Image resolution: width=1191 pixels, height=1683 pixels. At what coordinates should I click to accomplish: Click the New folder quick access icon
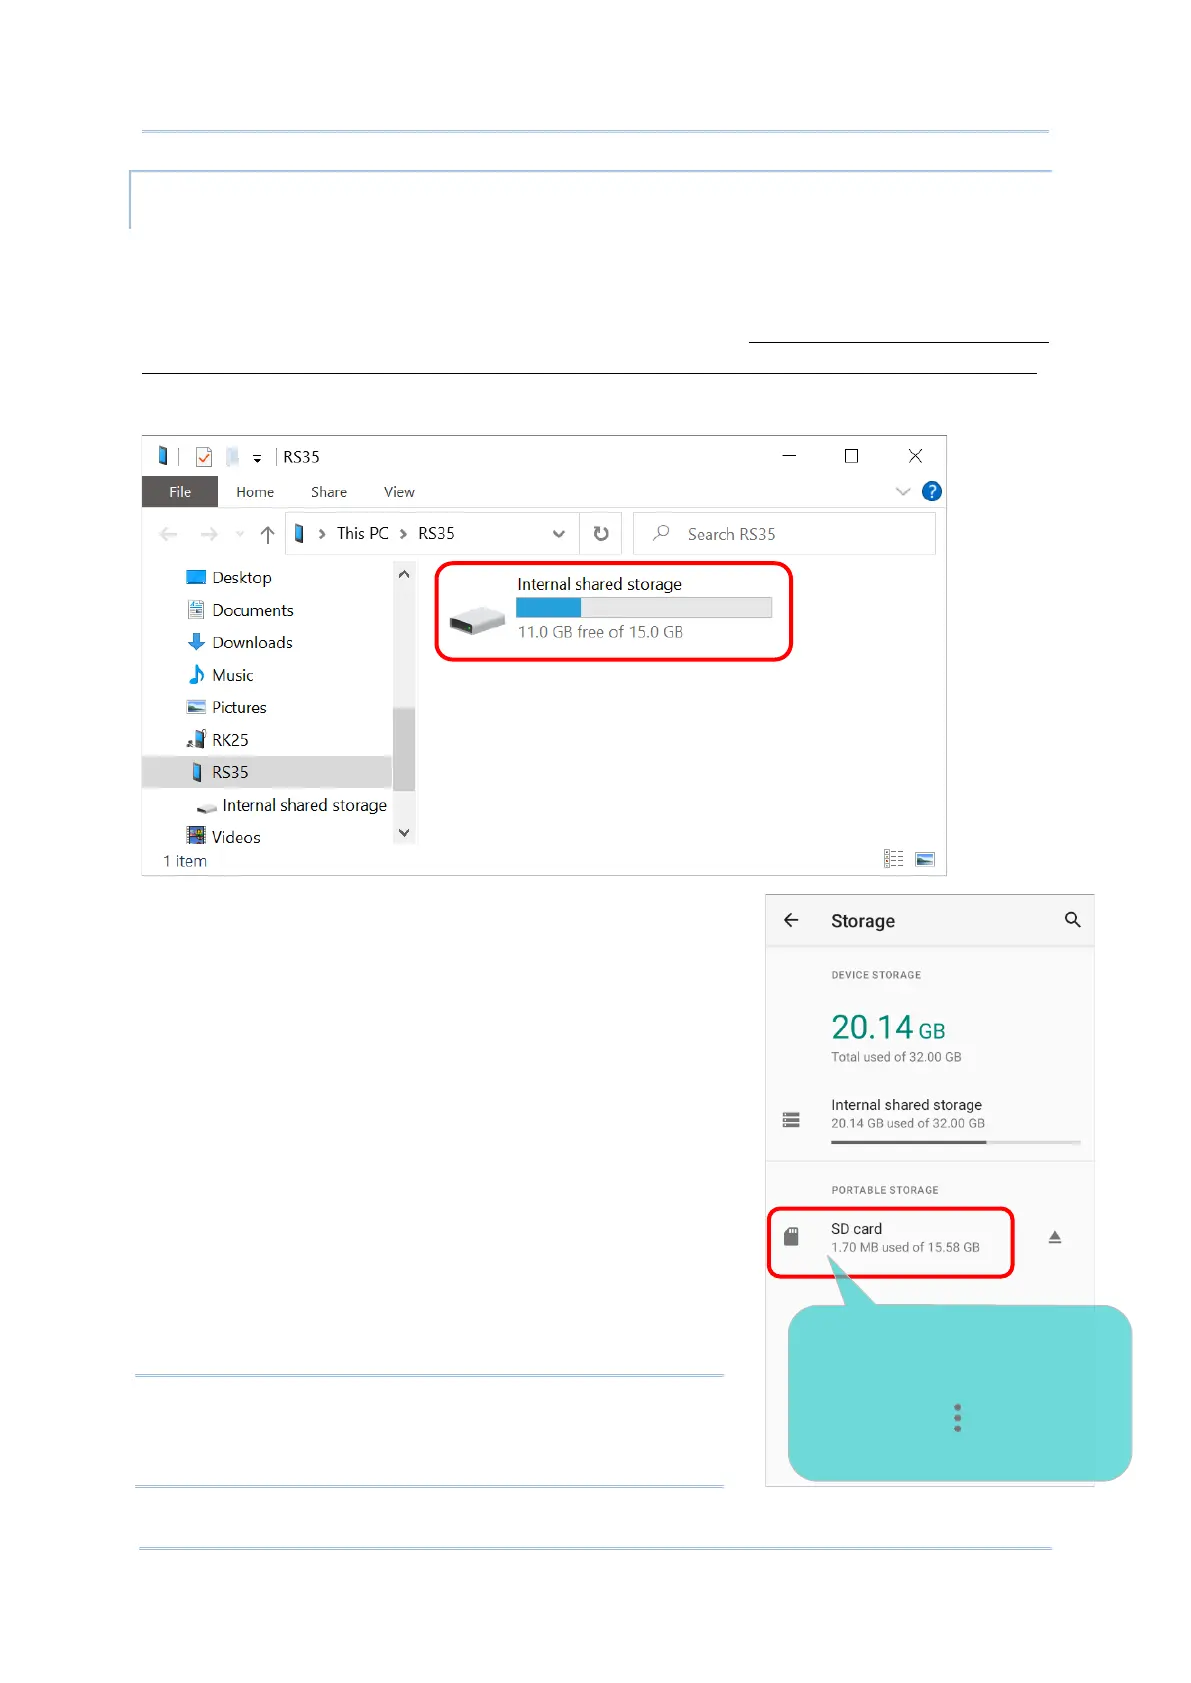[x=232, y=457]
